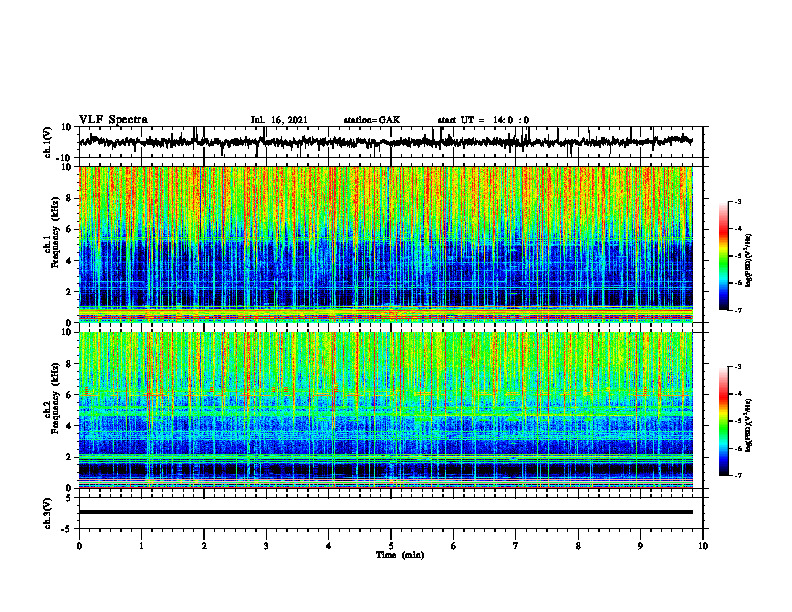This screenshot has width=792, height=612.
Task: Click tick label "9" on the time axis
Action: point(640,546)
